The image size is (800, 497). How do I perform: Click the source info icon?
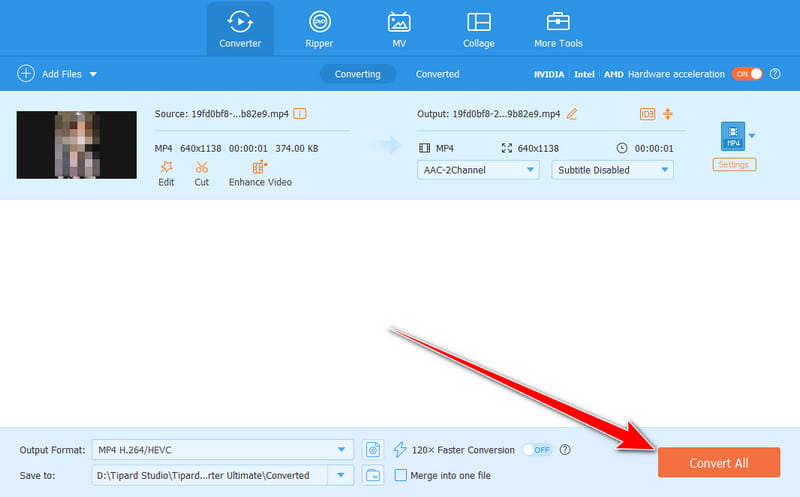(299, 114)
